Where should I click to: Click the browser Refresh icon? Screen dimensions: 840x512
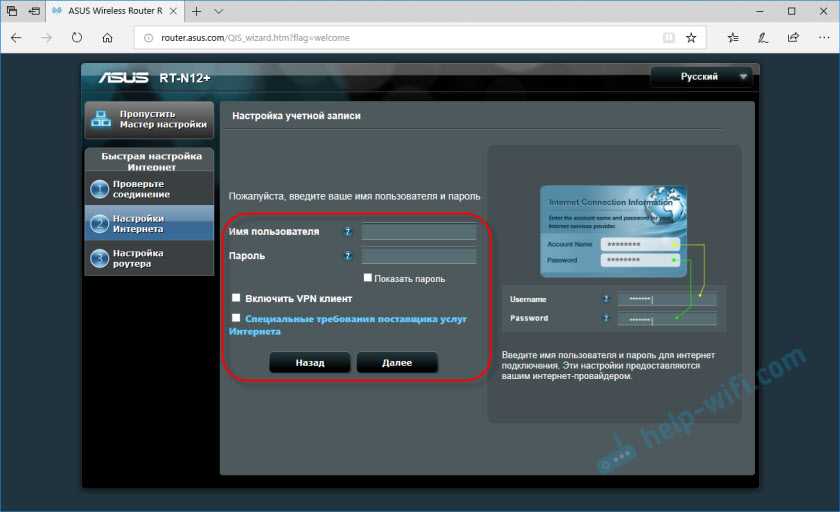[77, 38]
